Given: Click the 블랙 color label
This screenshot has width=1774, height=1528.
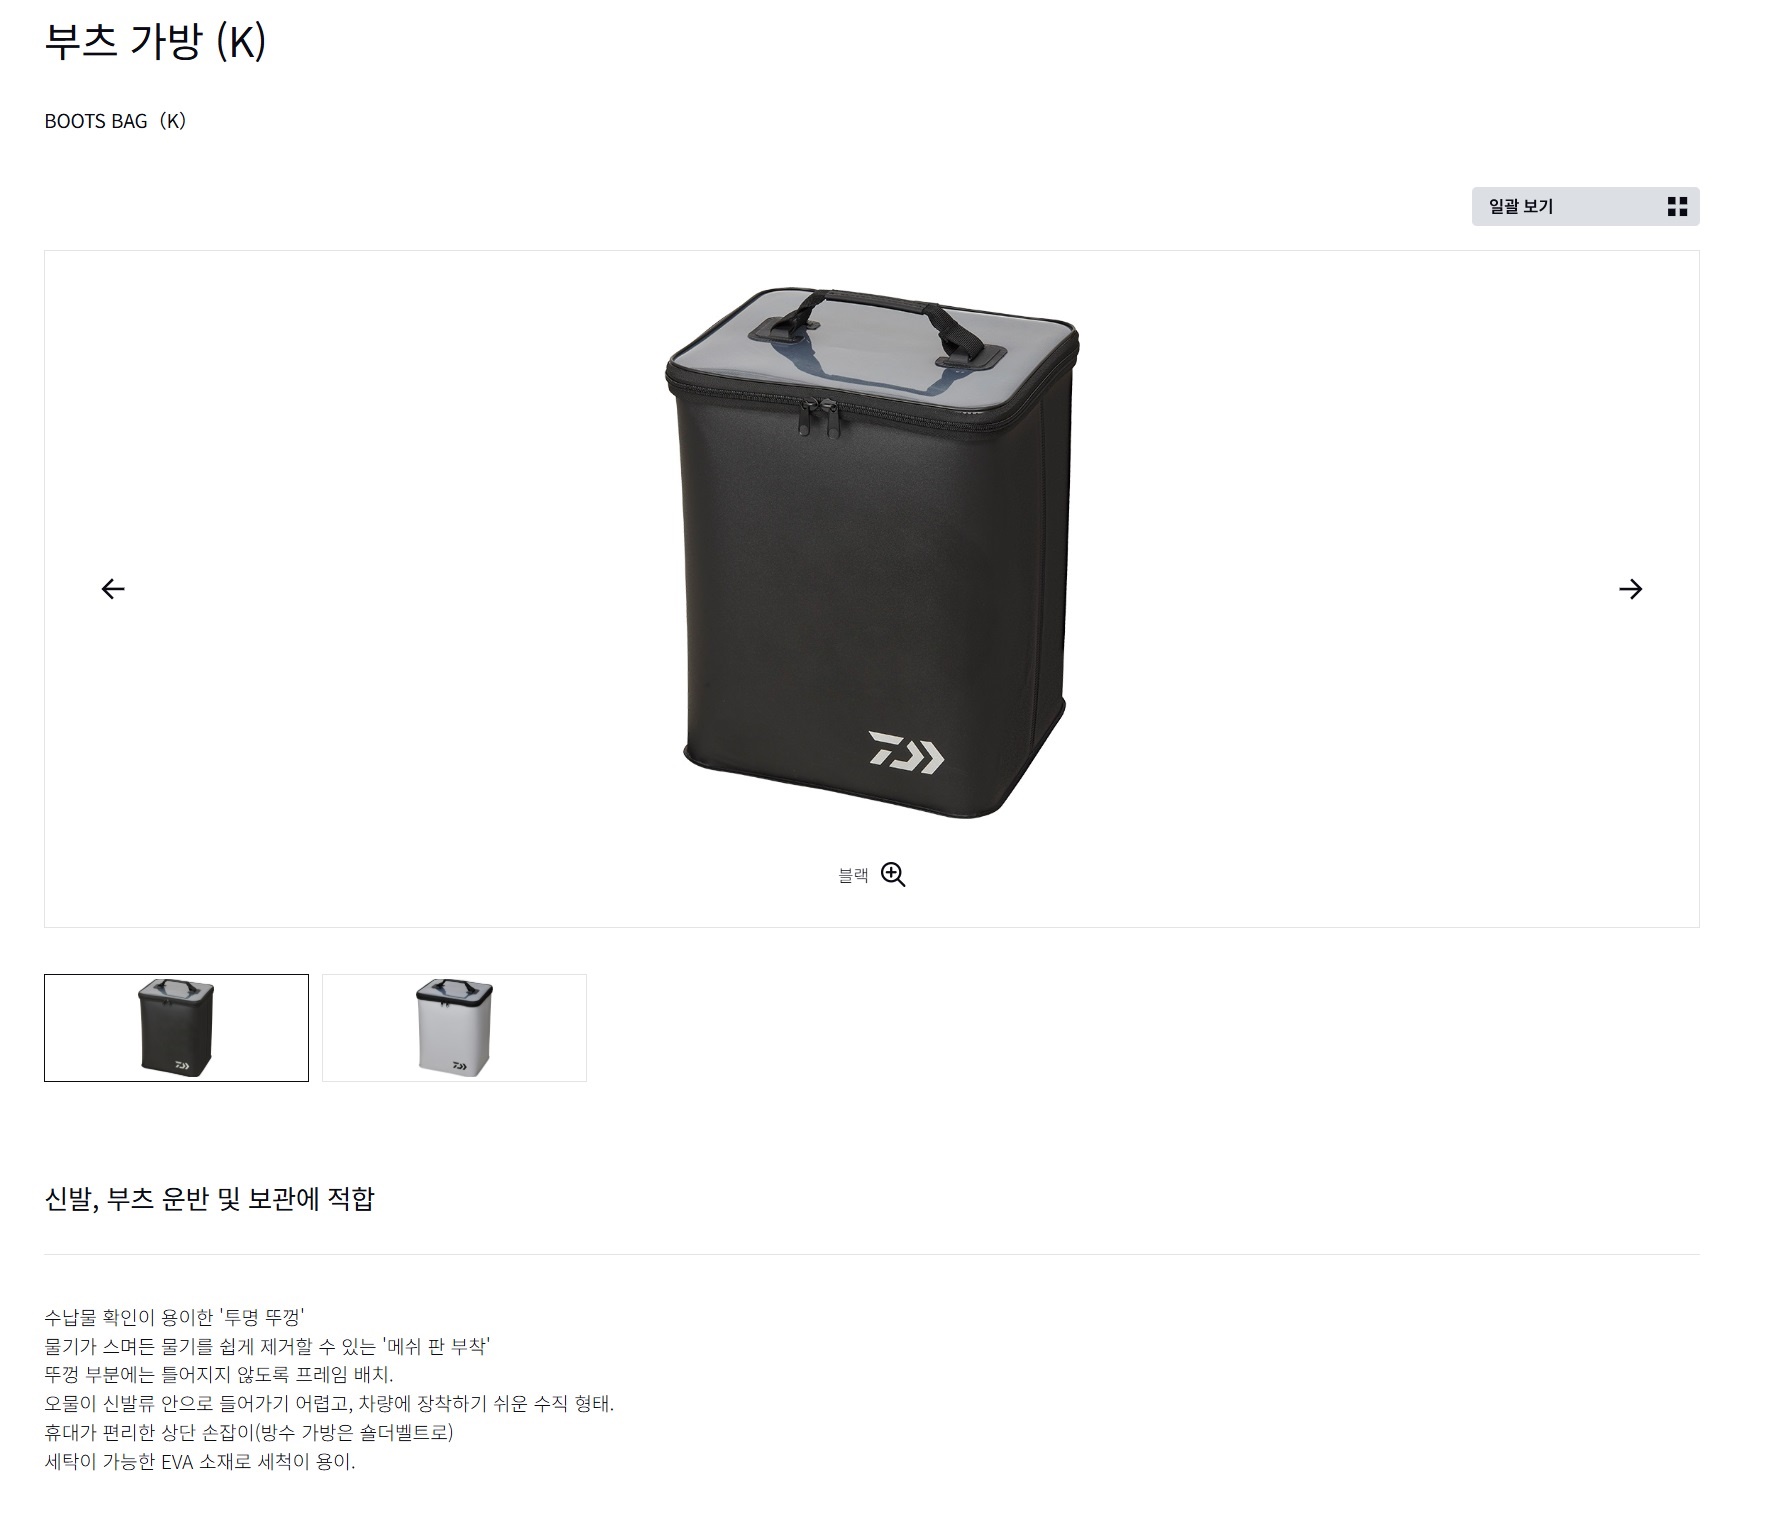Looking at the screenshot, I should (853, 876).
